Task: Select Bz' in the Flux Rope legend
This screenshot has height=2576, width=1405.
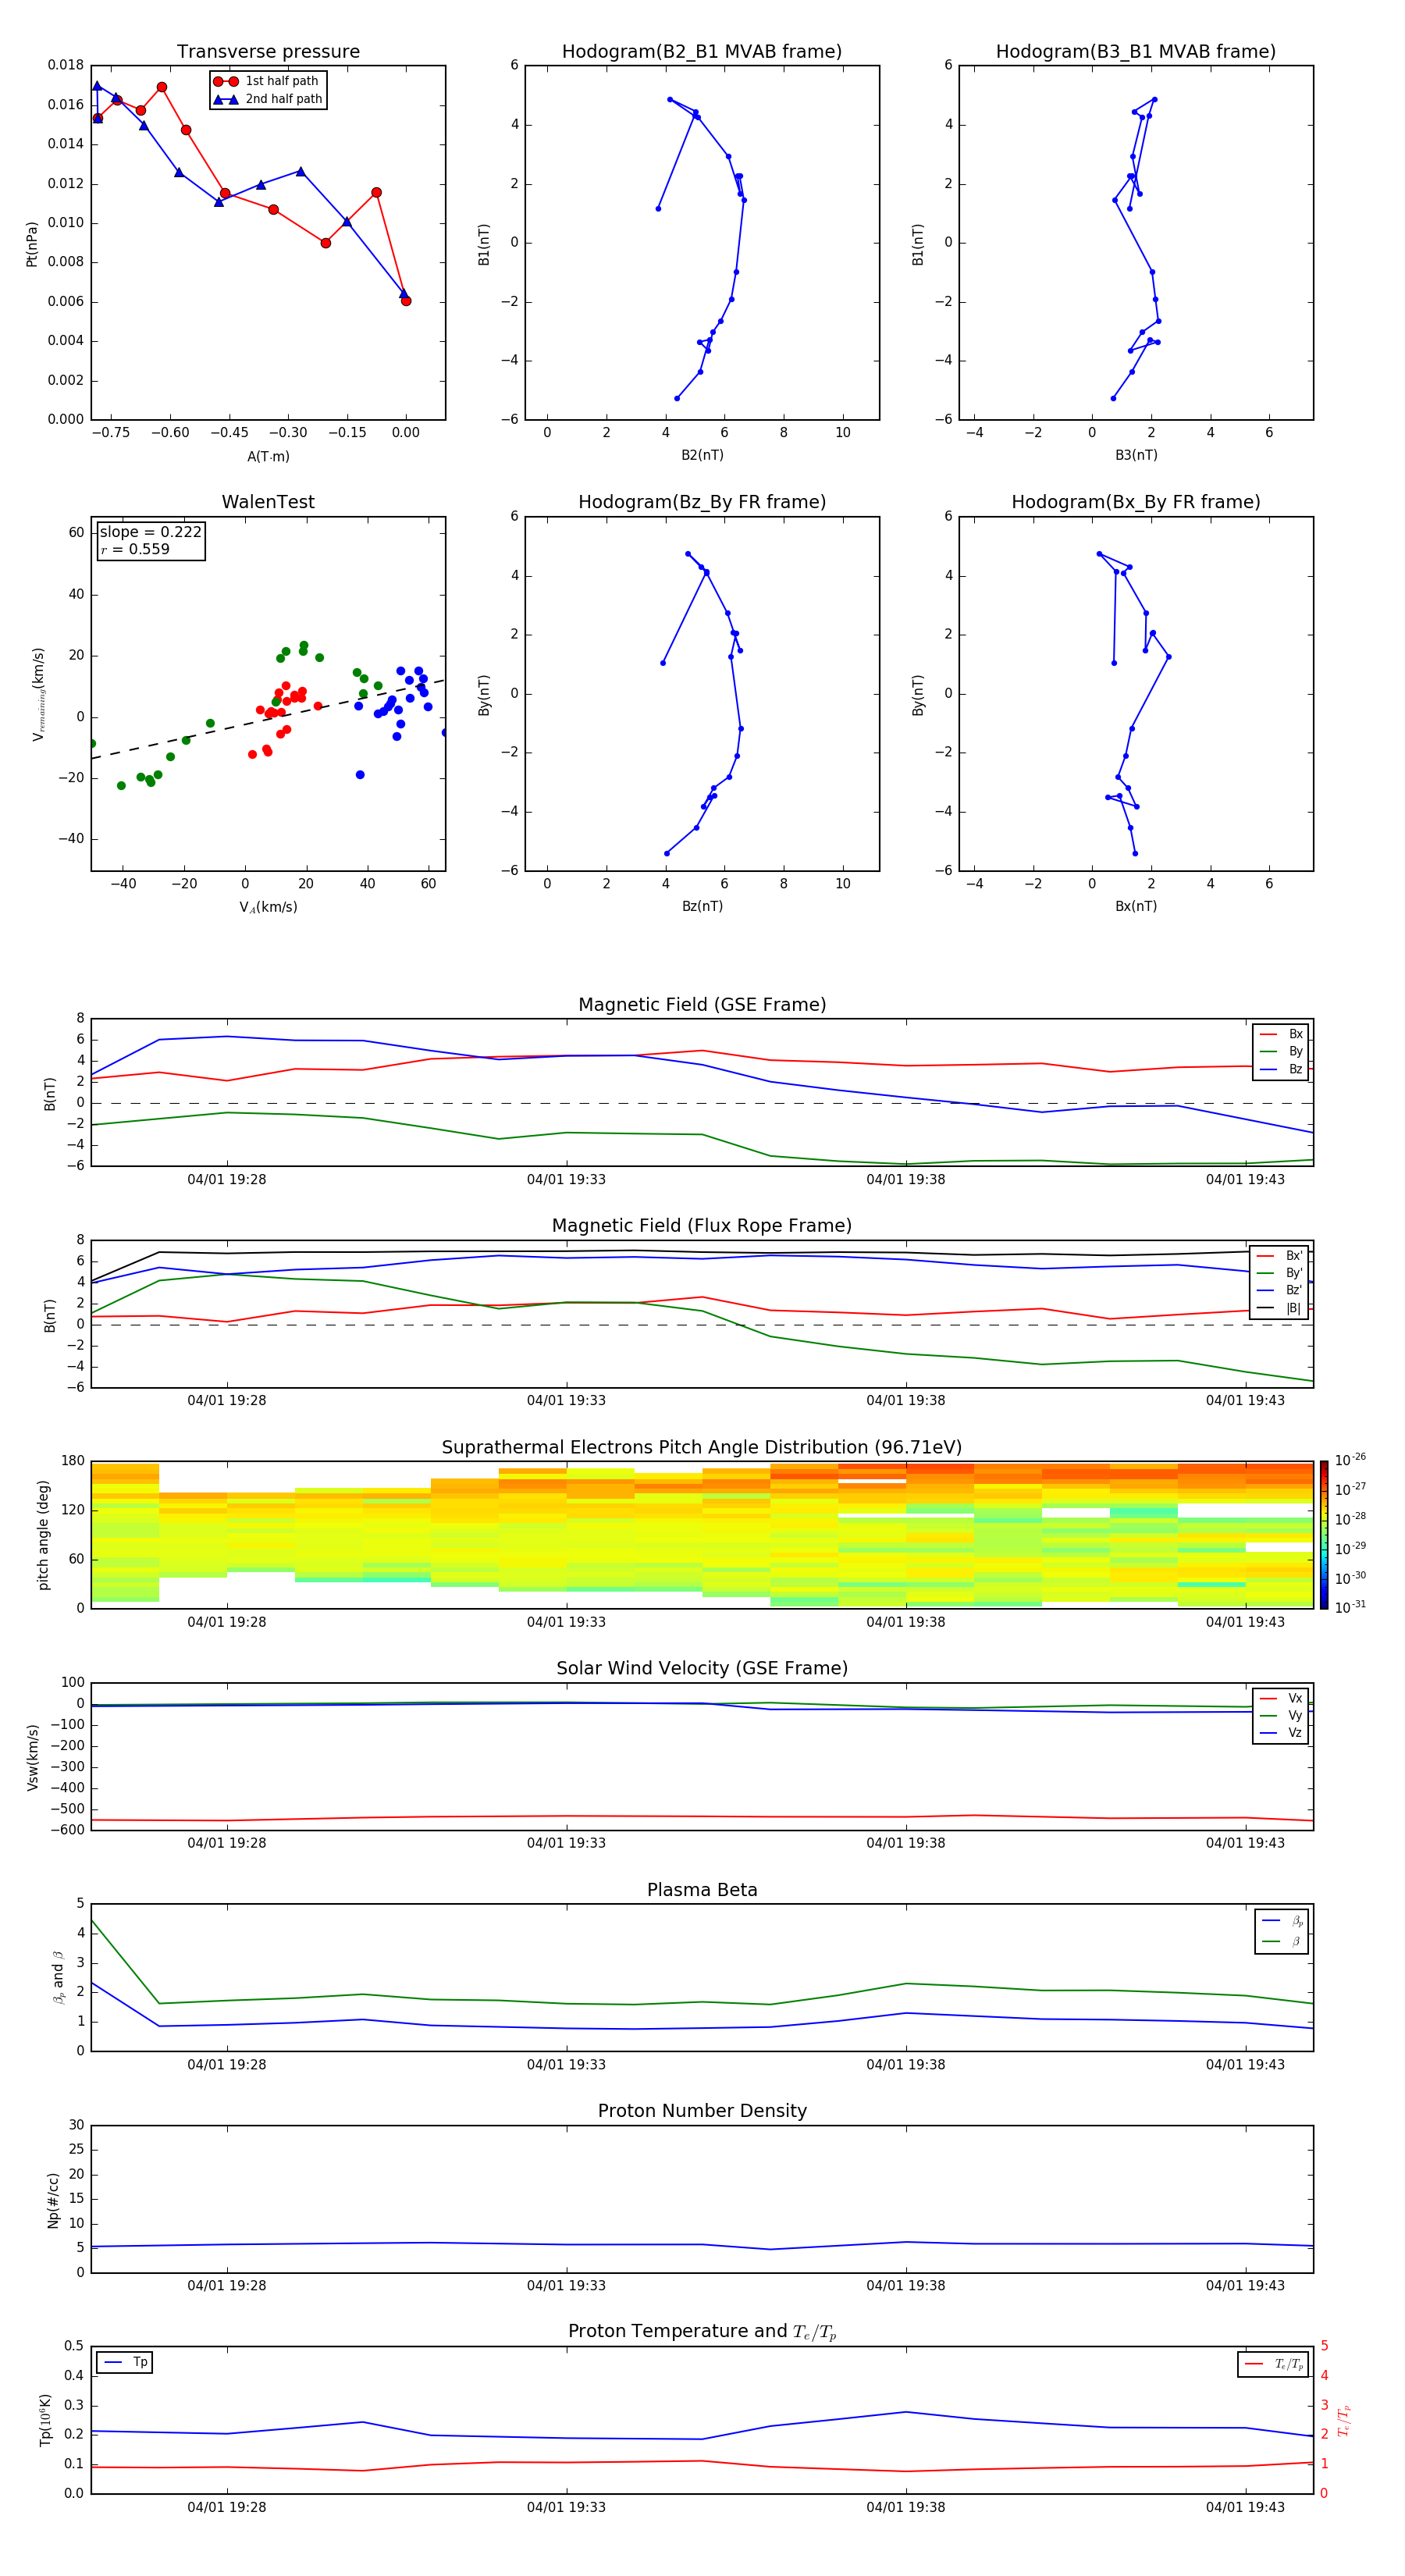Action: (1280, 1290)
